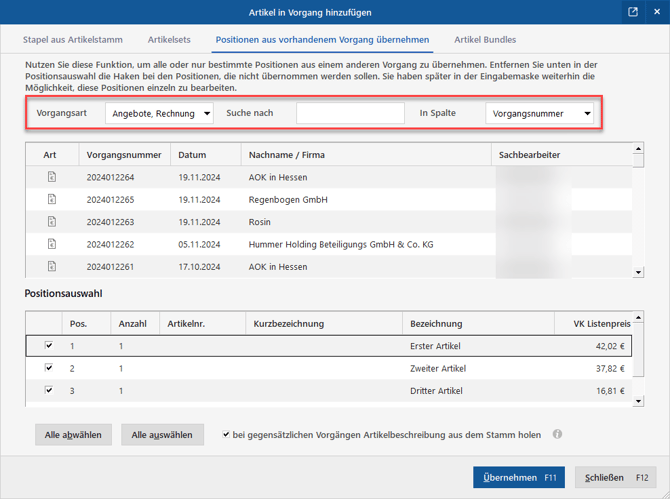Click price 16,81 €
670x499 pixels.
610,390
